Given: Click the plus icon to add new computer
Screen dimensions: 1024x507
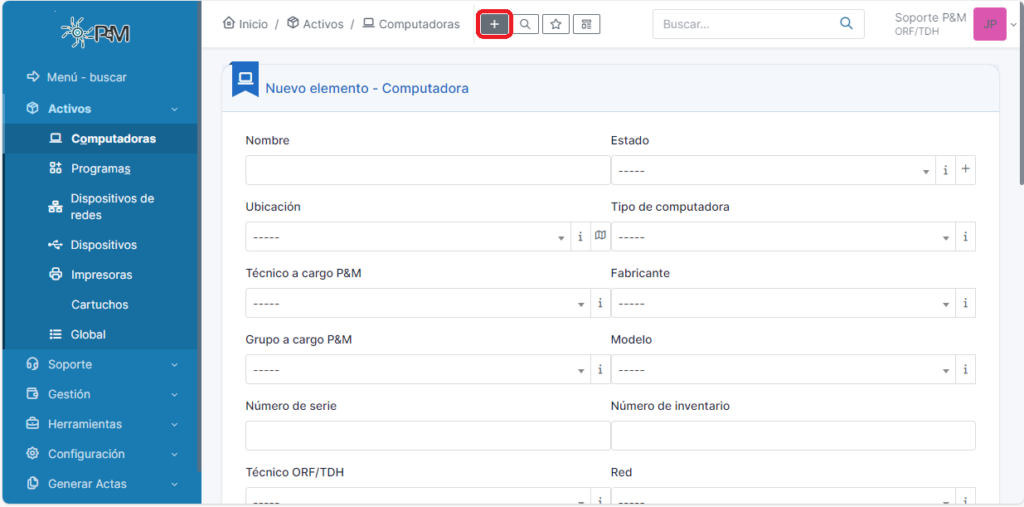Looking at the screenshot, I should 494,24.
